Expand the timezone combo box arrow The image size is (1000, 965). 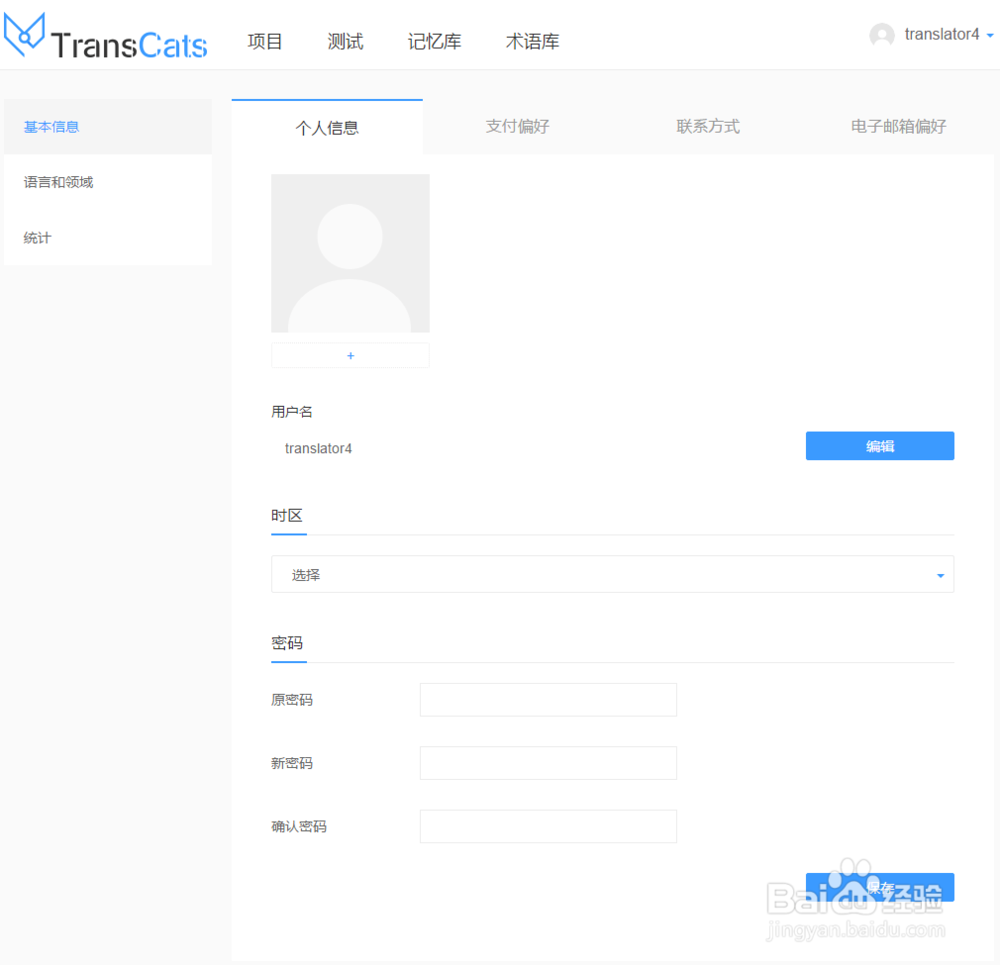[x=939, y=575]
